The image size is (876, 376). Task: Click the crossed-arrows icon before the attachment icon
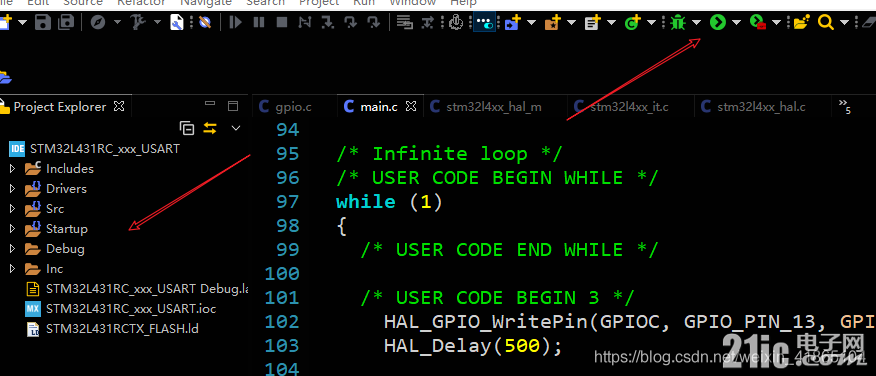pyautogui.click(x=428, y=22)
